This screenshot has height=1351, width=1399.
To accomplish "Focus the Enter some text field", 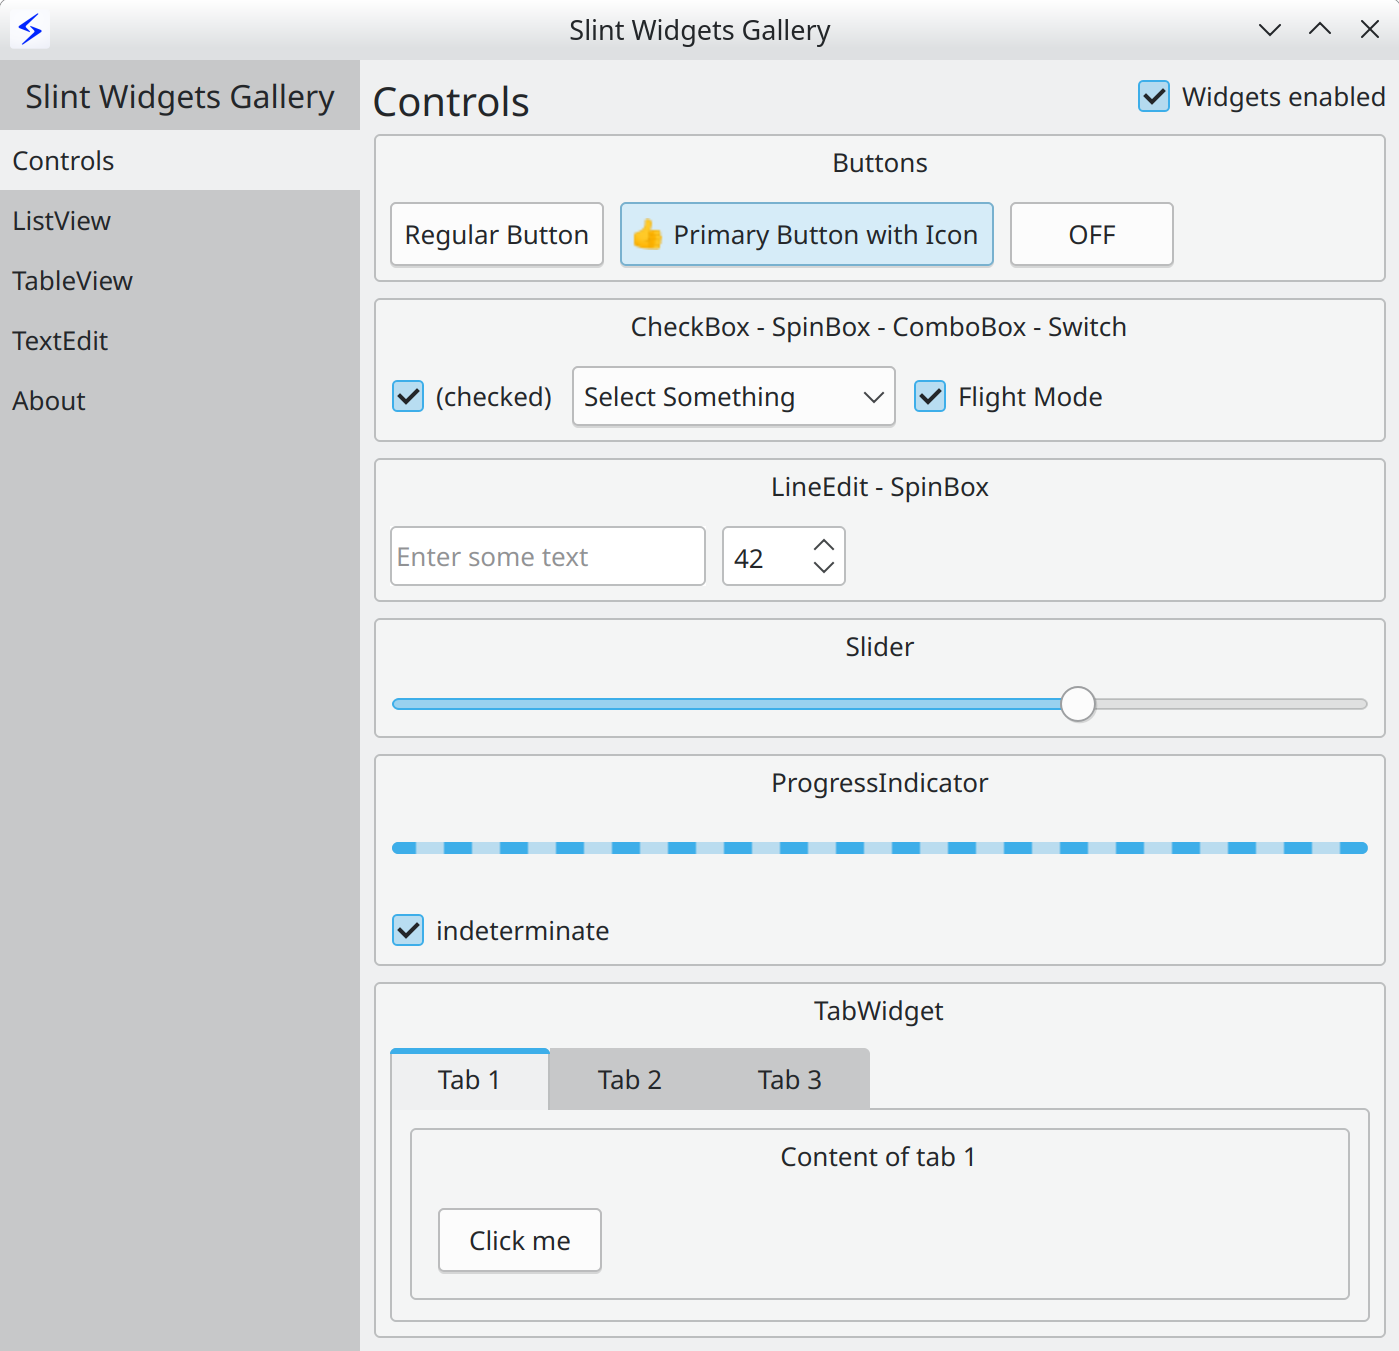I will (x=548, y=556).
